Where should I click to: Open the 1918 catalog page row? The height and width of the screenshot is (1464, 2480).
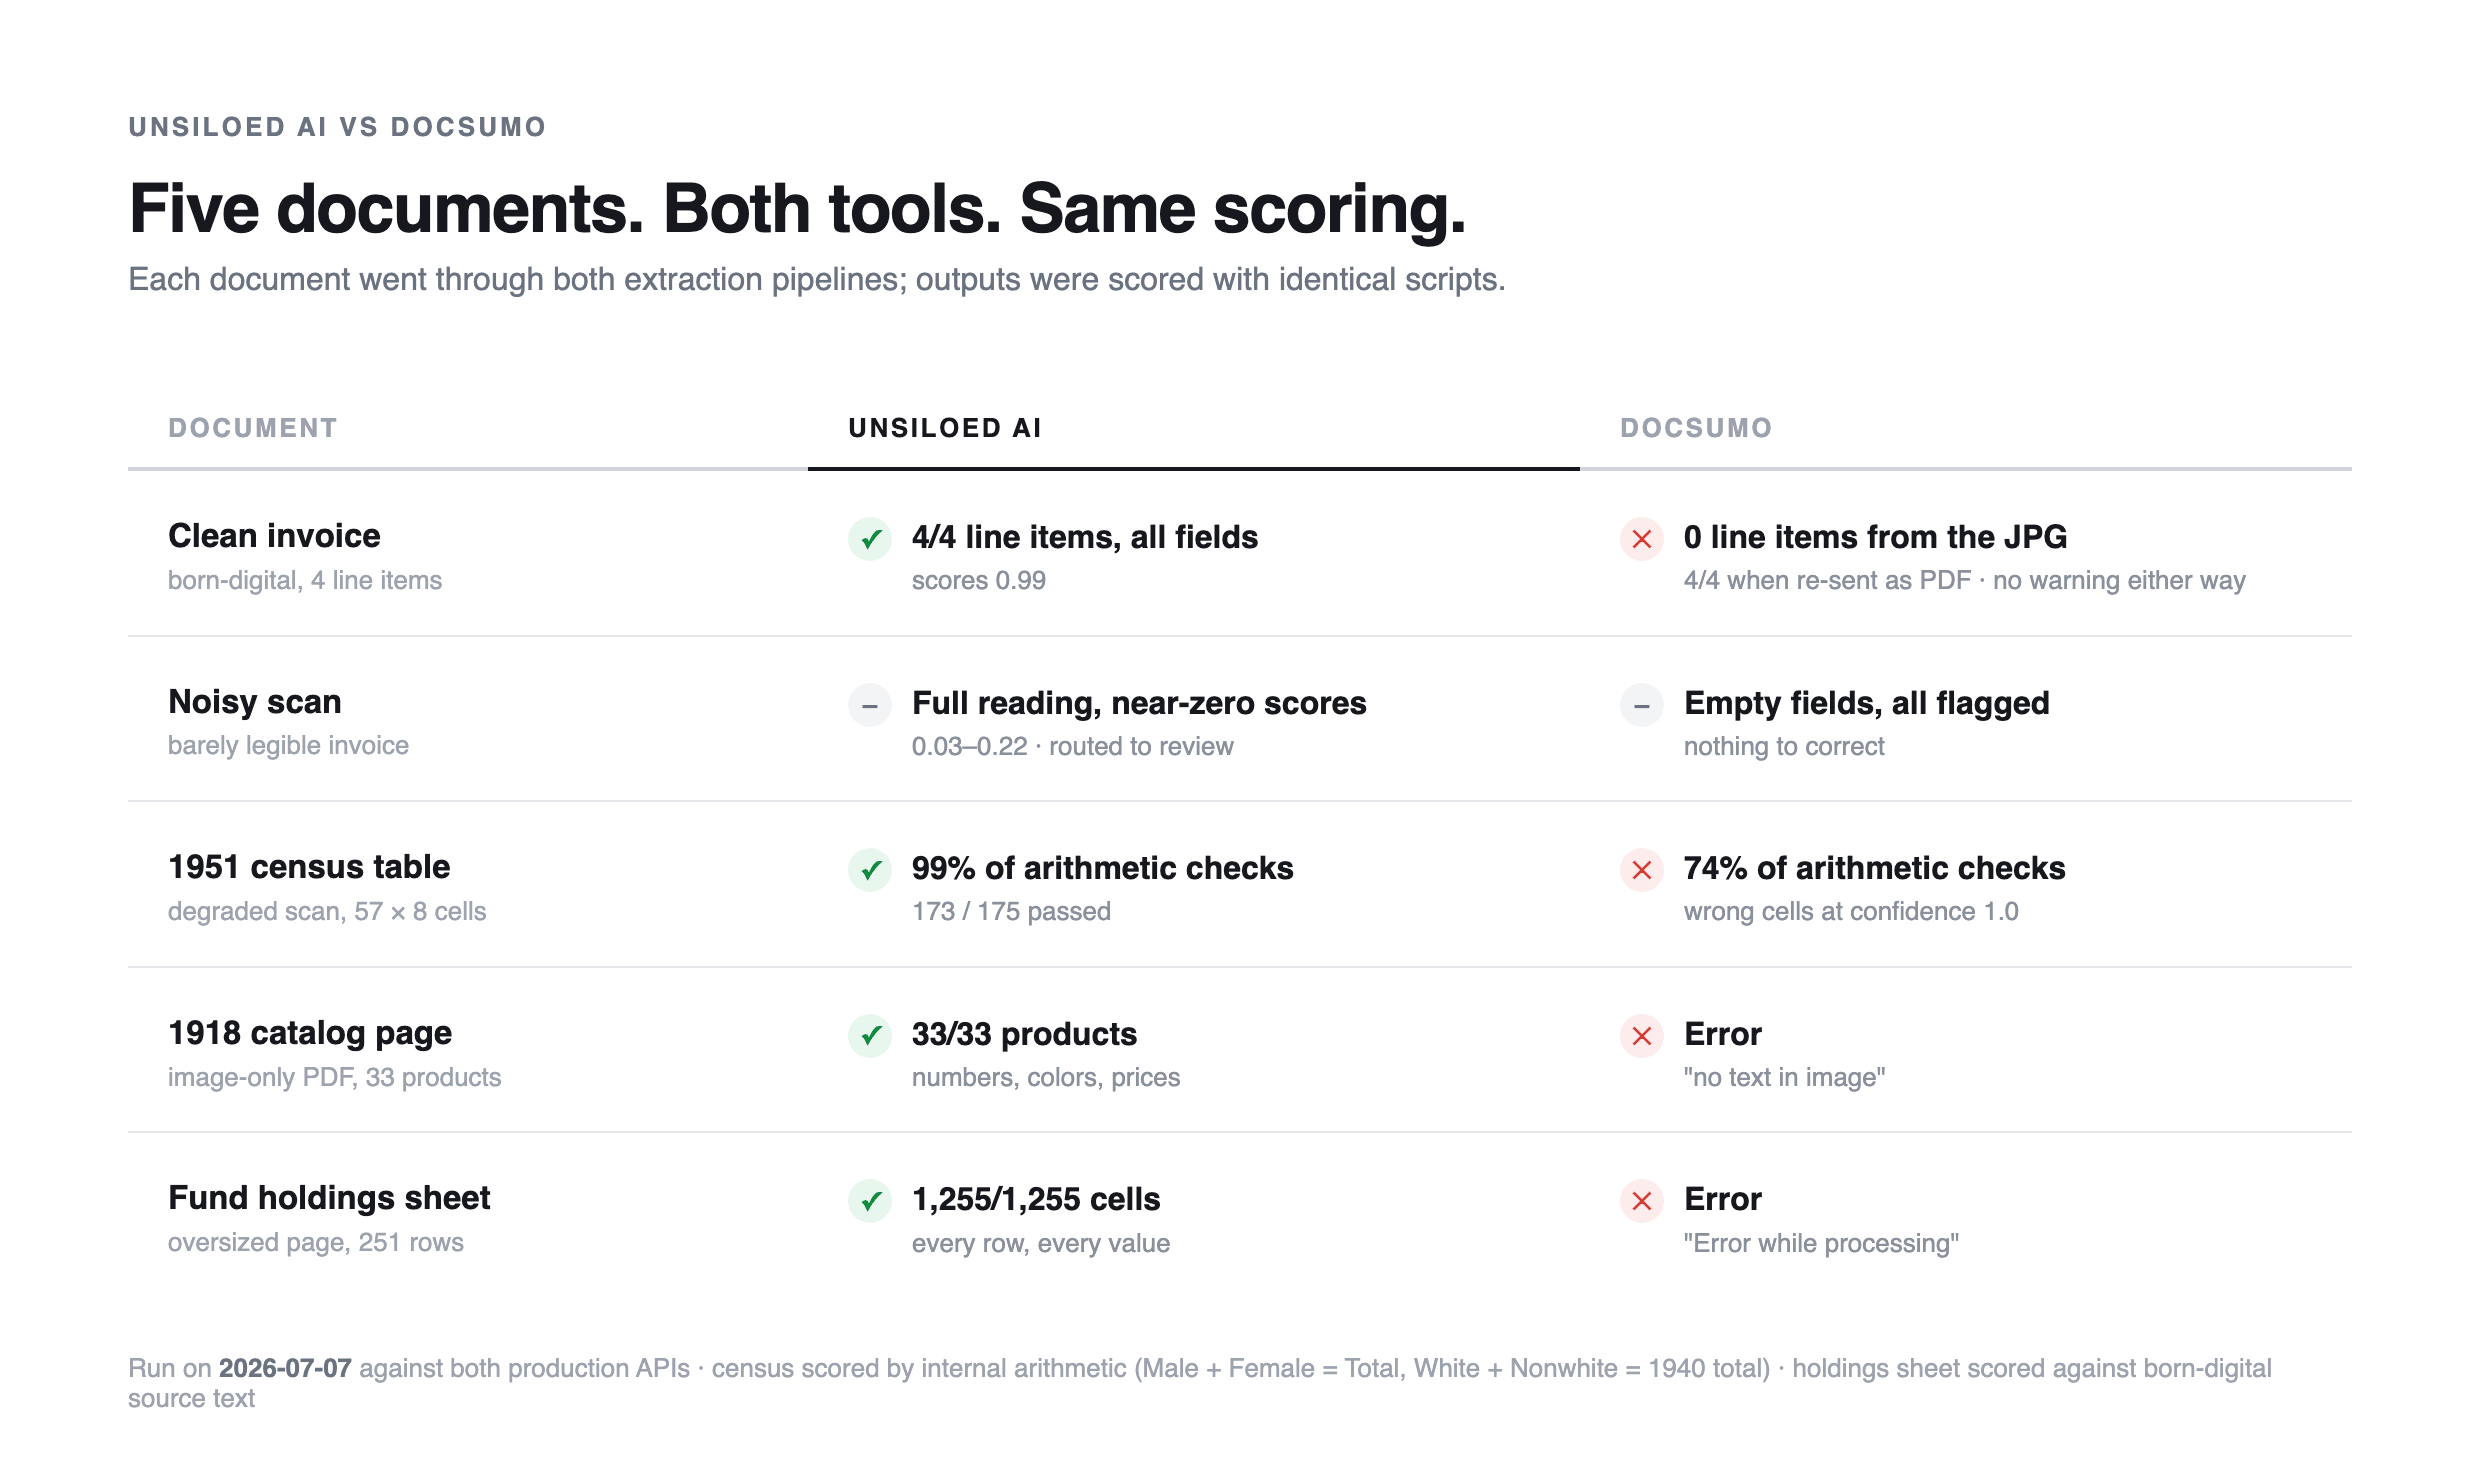[1240, 1050]
